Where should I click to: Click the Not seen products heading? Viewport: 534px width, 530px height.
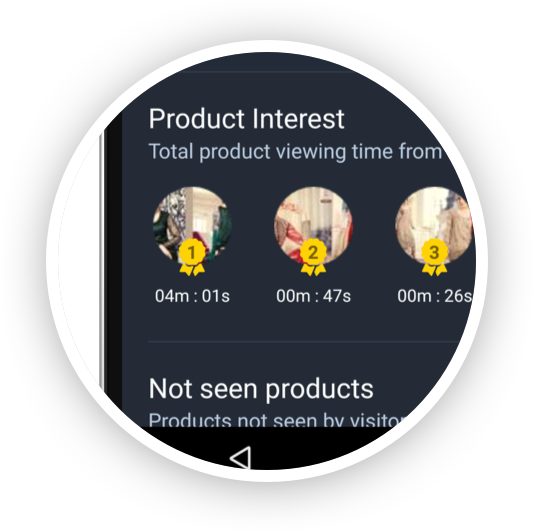coord(261,389)
